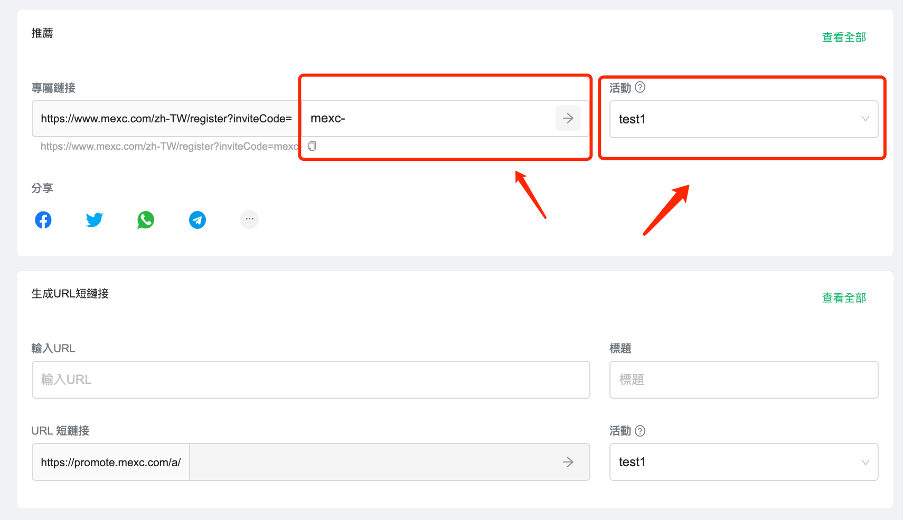
Task: Share referral link on Twitter
Action: click(x=95, y=220)
